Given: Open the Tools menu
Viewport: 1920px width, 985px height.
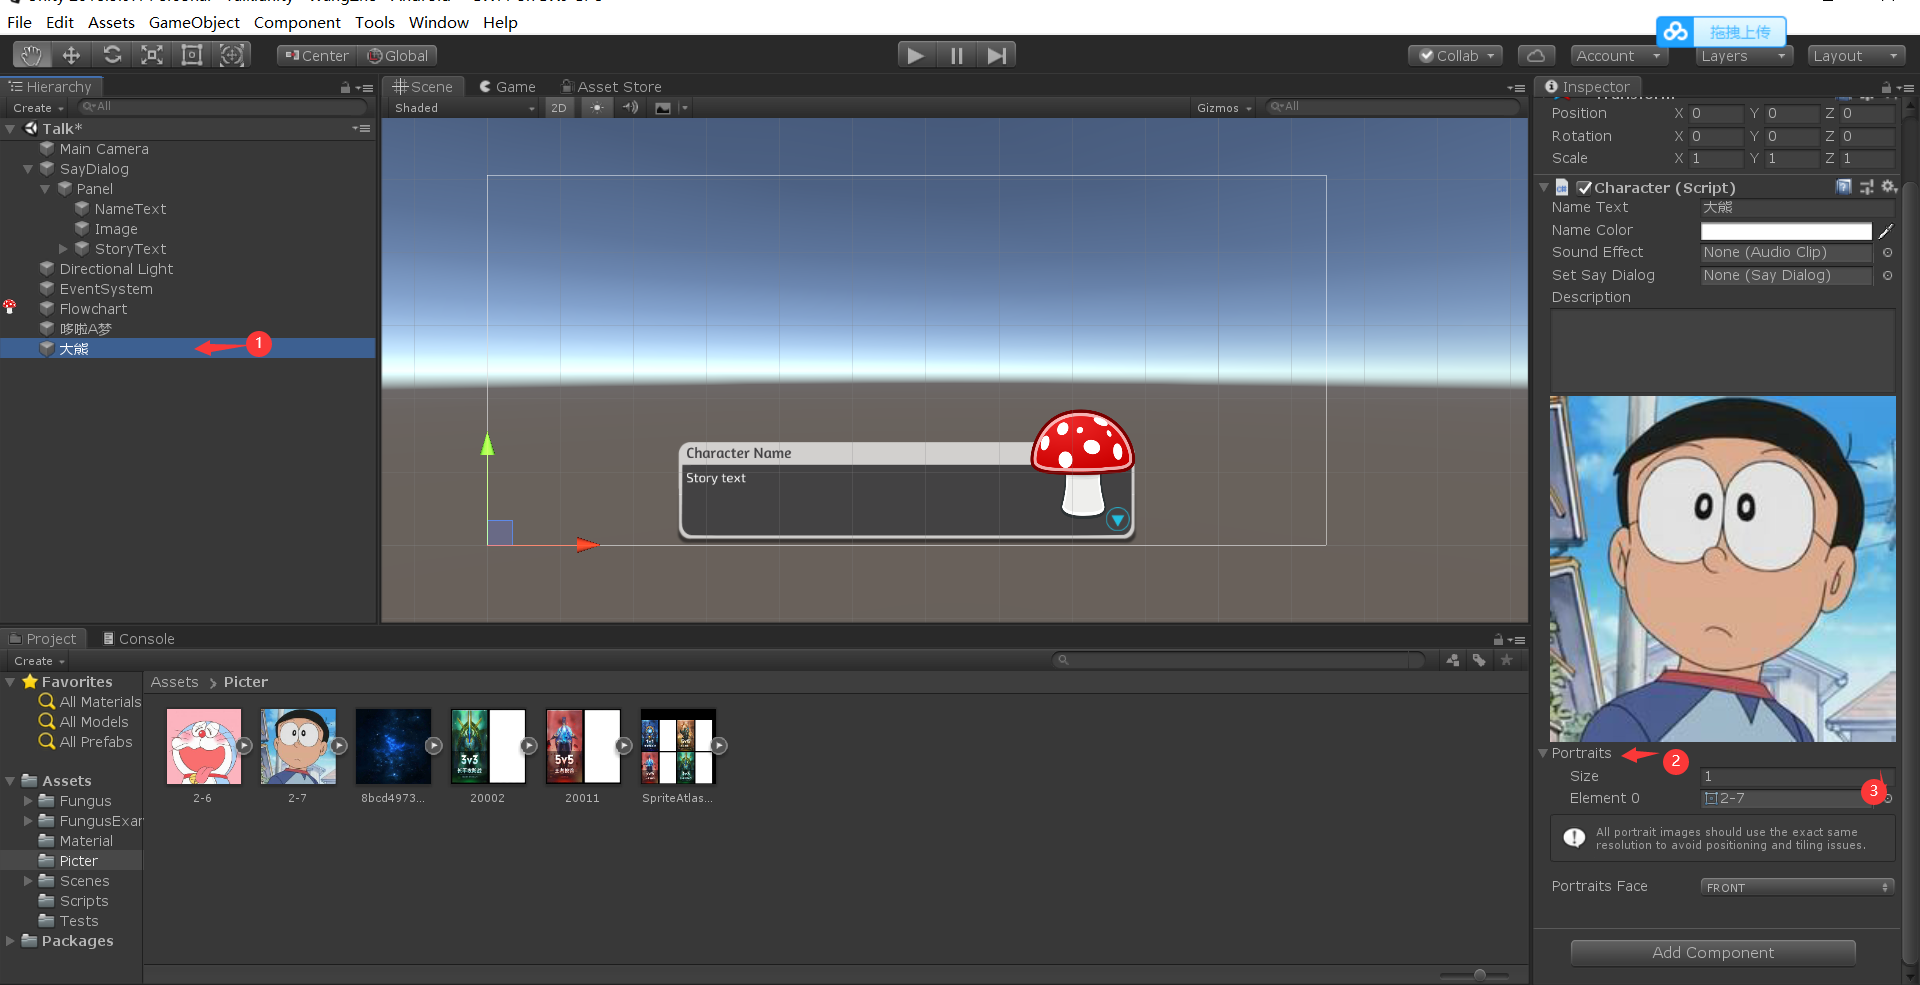Looking at the screenshot, I should [375, 22].
